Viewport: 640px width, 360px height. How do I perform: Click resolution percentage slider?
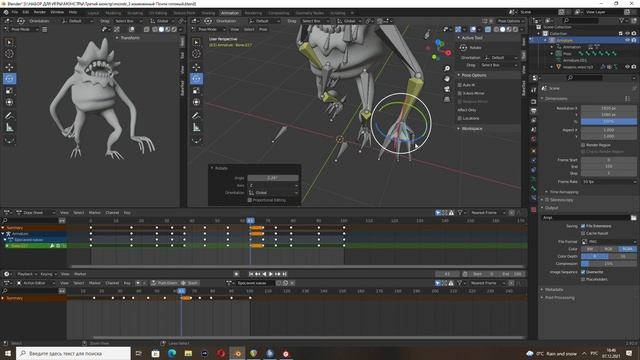[x=608, y=122]
